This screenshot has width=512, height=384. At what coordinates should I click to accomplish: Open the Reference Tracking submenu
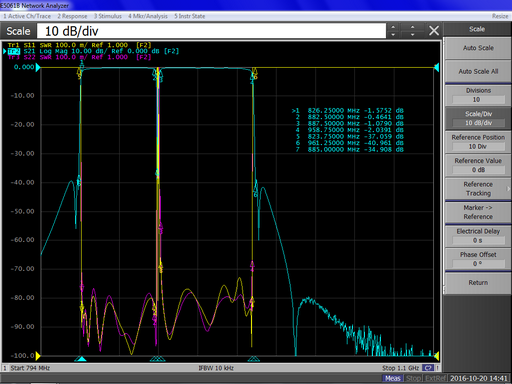[478, 189]
